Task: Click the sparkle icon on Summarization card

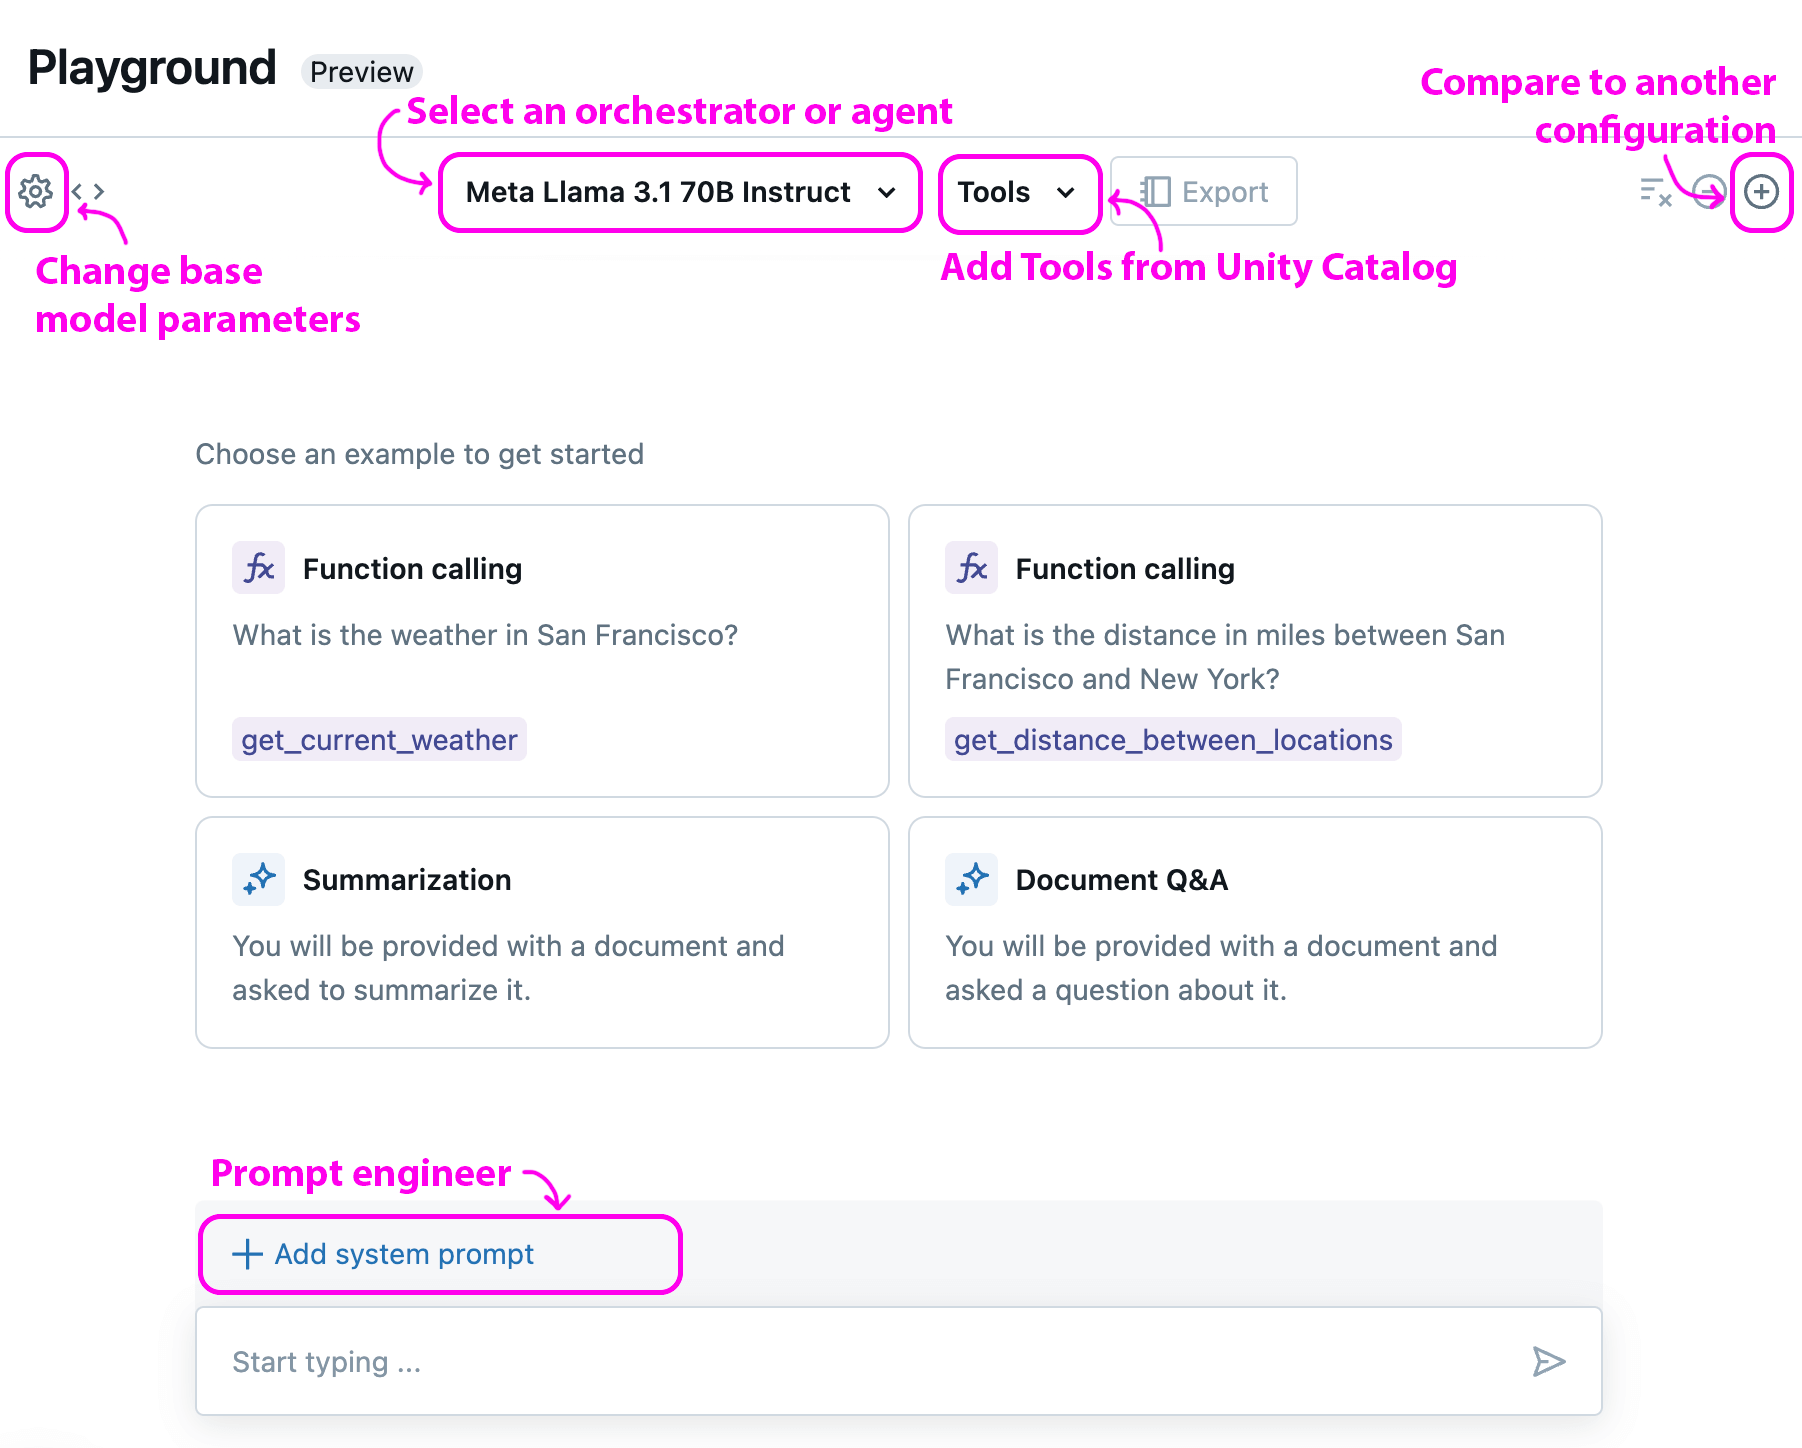Action: [x=259, y=879]
